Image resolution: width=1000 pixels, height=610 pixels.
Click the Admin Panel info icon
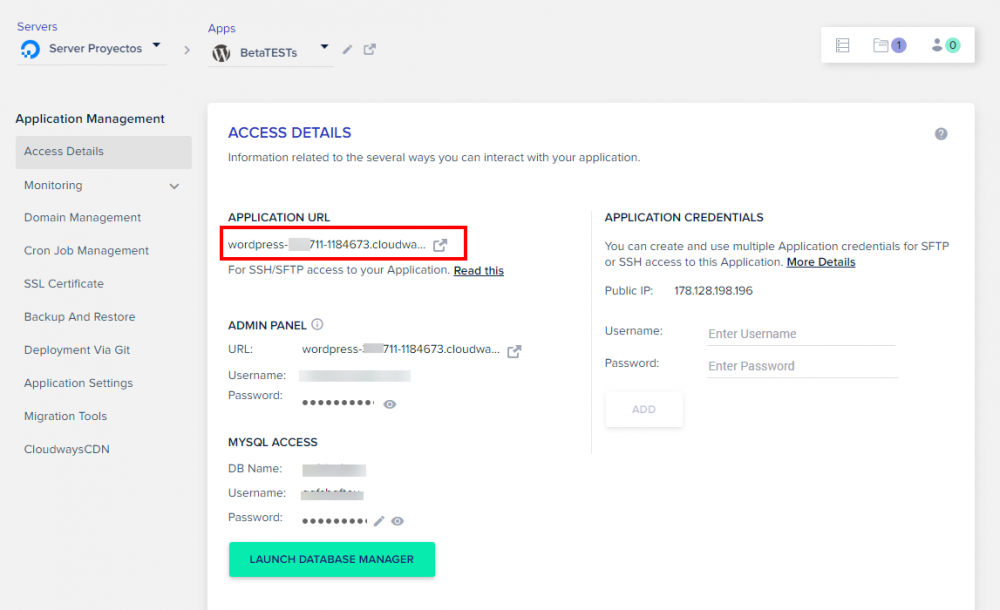pos(317,325)
